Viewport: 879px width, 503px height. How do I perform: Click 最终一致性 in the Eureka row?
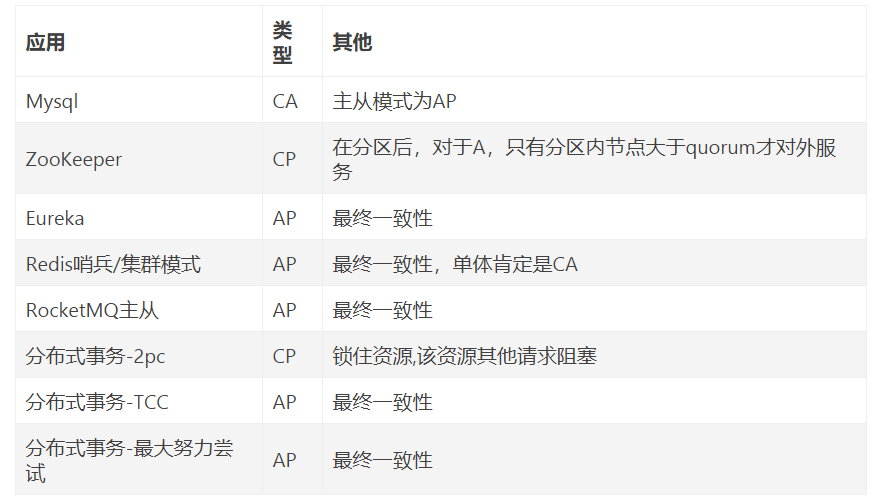[x=382, y=218]
